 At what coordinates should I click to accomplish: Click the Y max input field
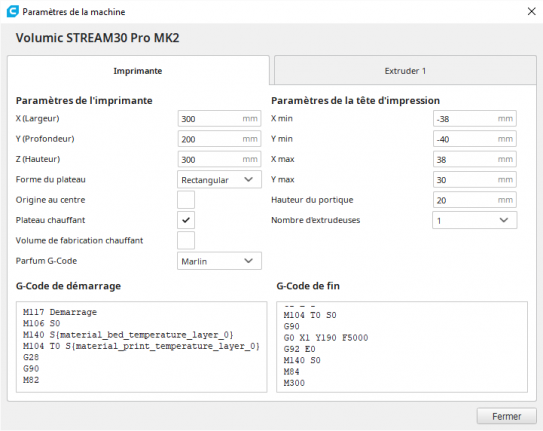474,180
